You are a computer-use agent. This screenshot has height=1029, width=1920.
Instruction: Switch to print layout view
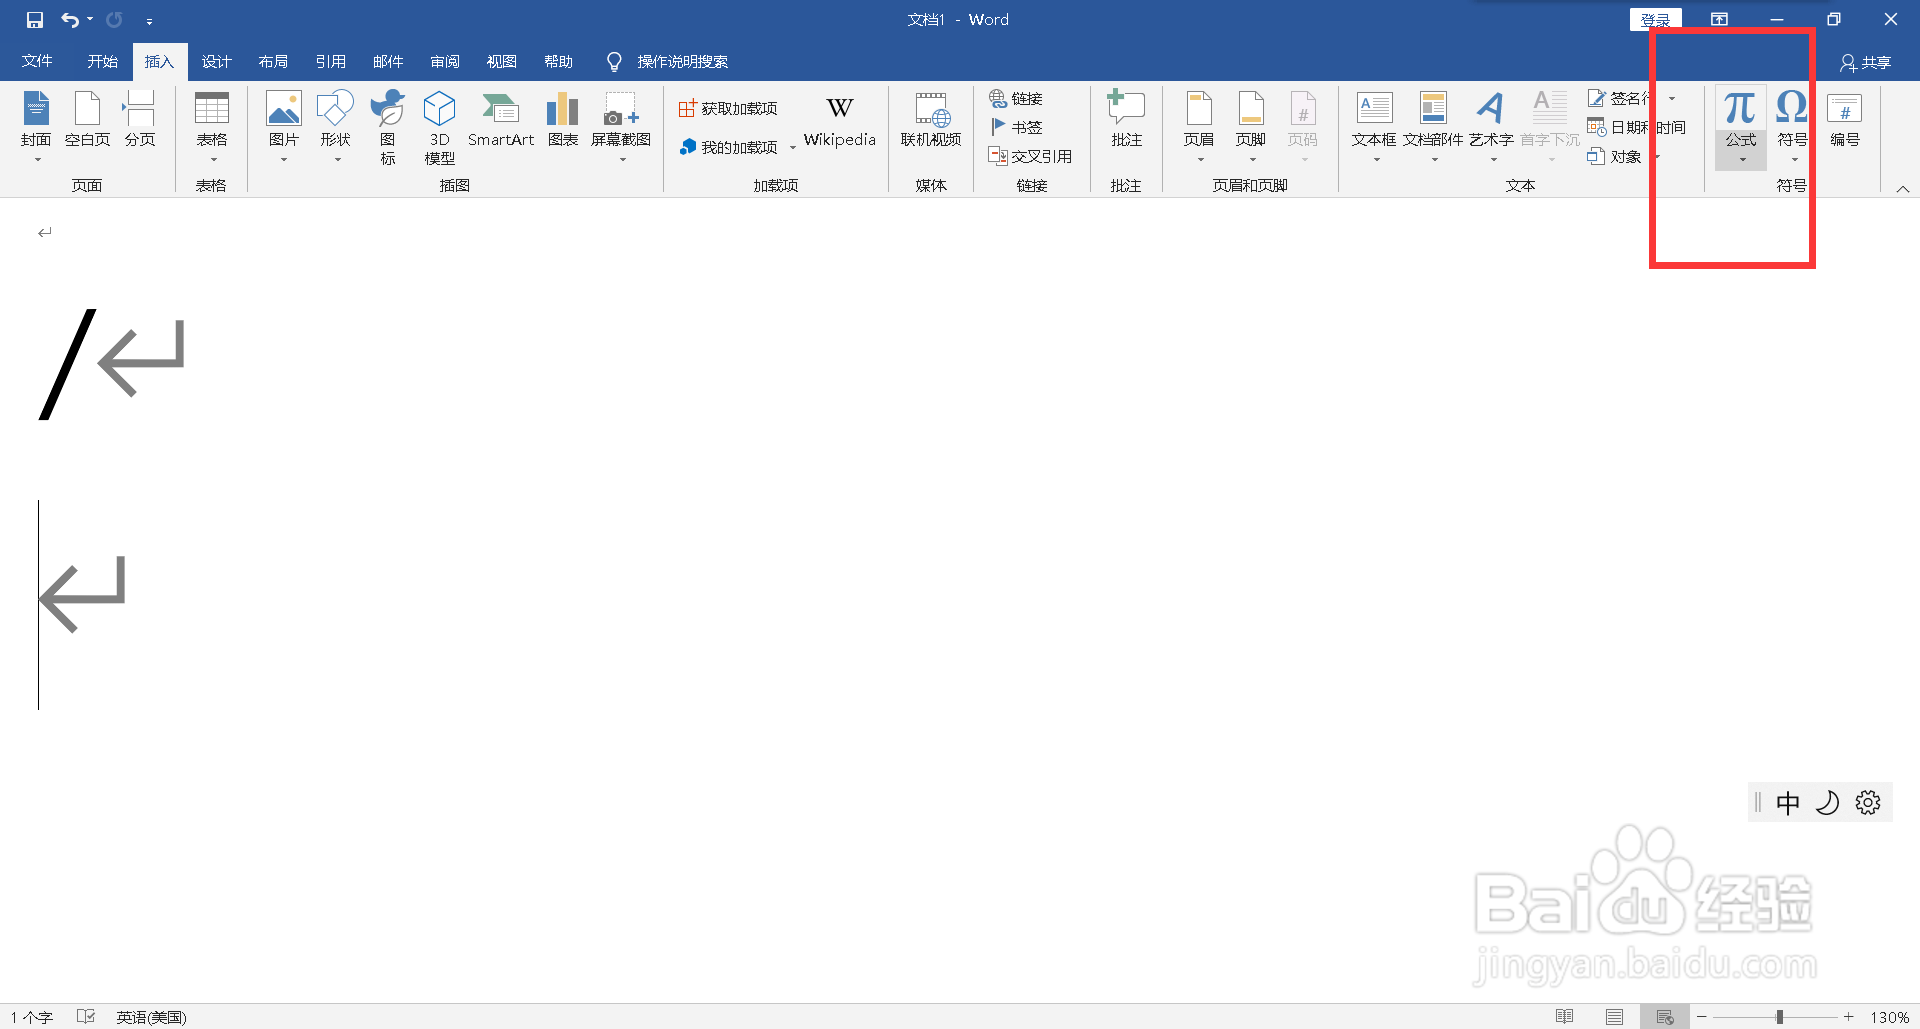tap(1615, 1017)
